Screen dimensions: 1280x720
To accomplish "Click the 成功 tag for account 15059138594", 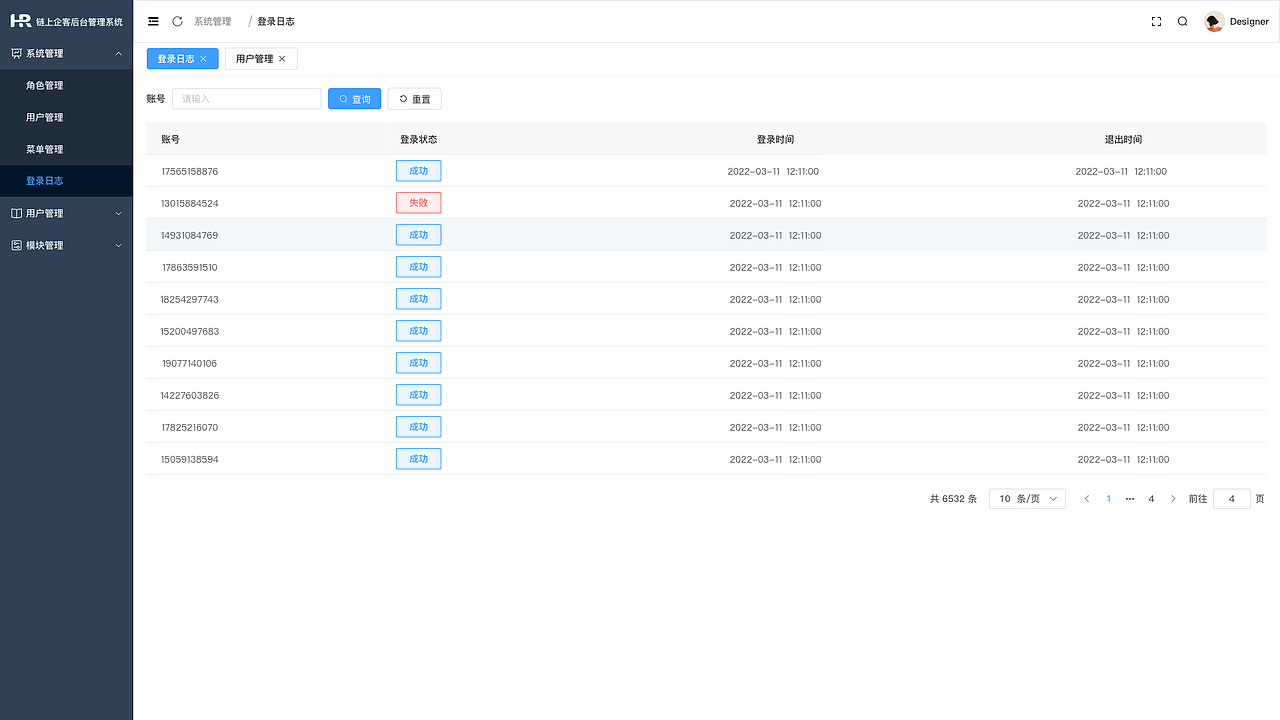I will point(418,459).
